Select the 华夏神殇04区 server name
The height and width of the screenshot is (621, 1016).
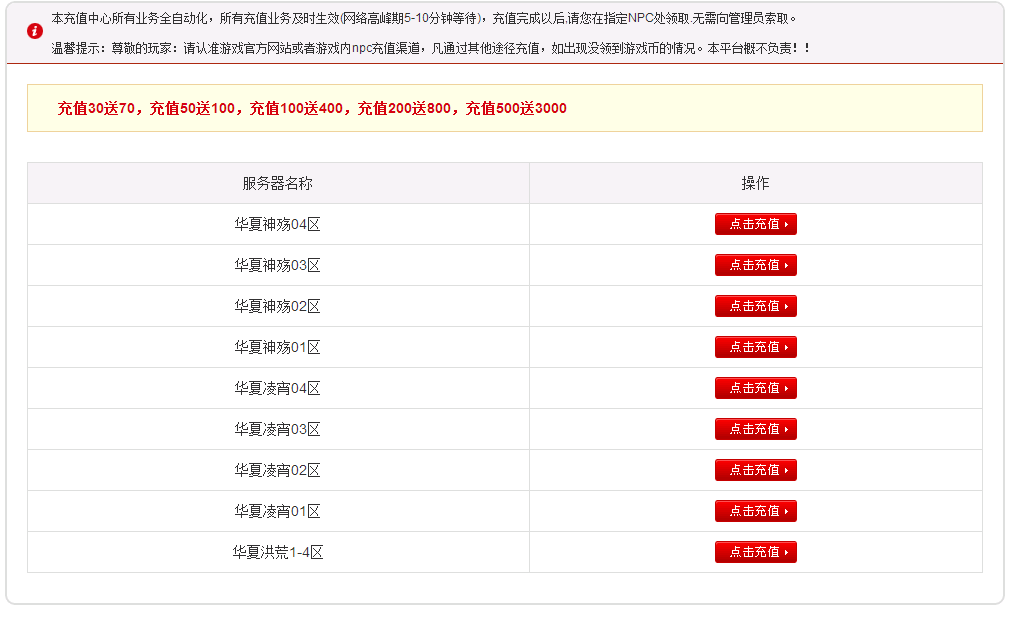(277, 225)
